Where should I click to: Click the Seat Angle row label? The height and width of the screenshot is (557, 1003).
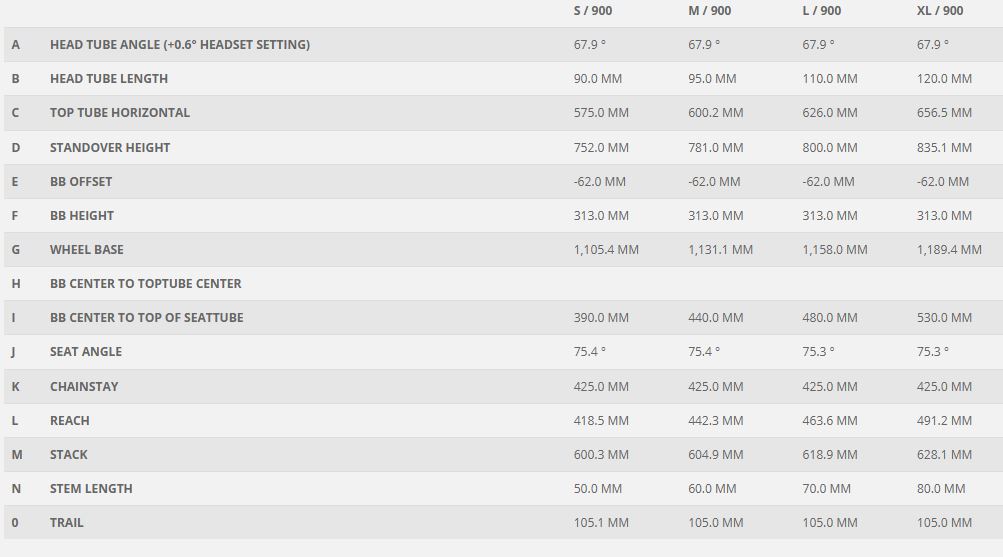pyautogui.click(x=86, y=352)
